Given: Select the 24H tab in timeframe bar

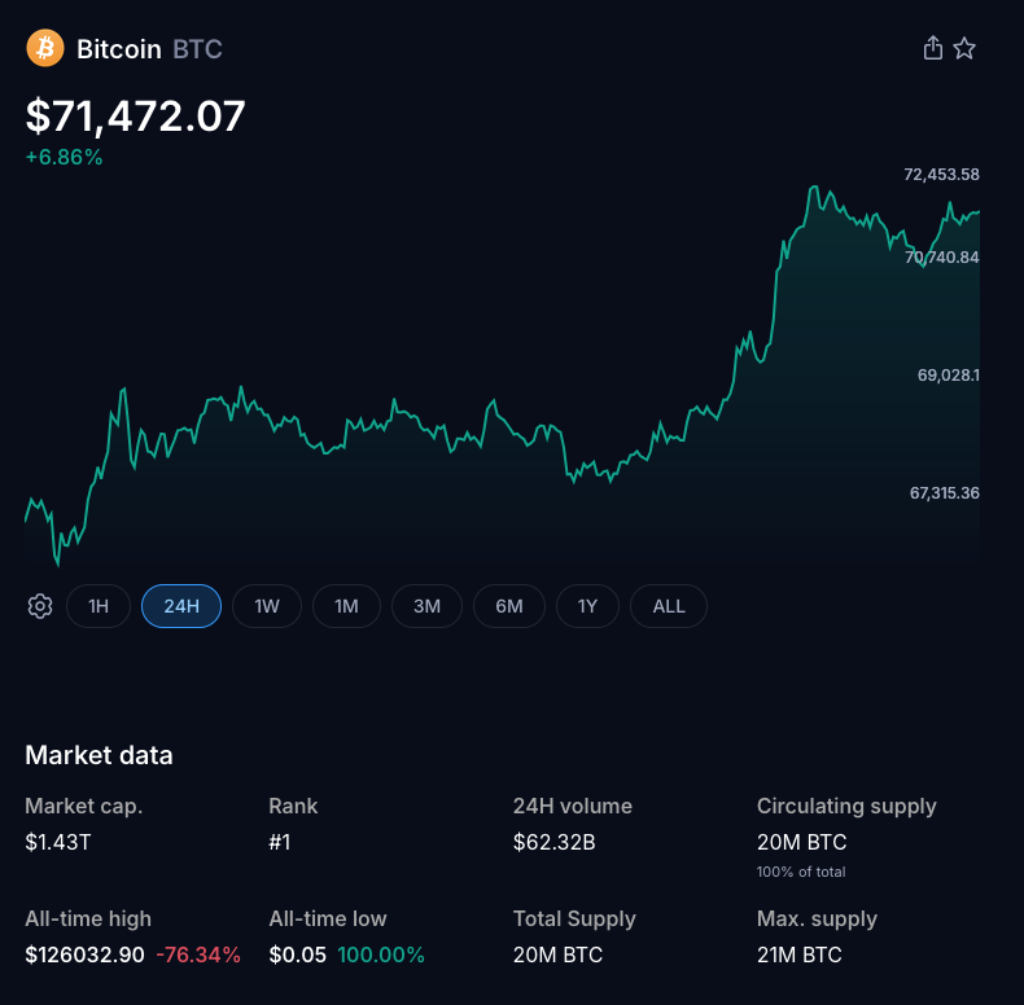Looking at the screenshot, I should click(x=181, y=606).
